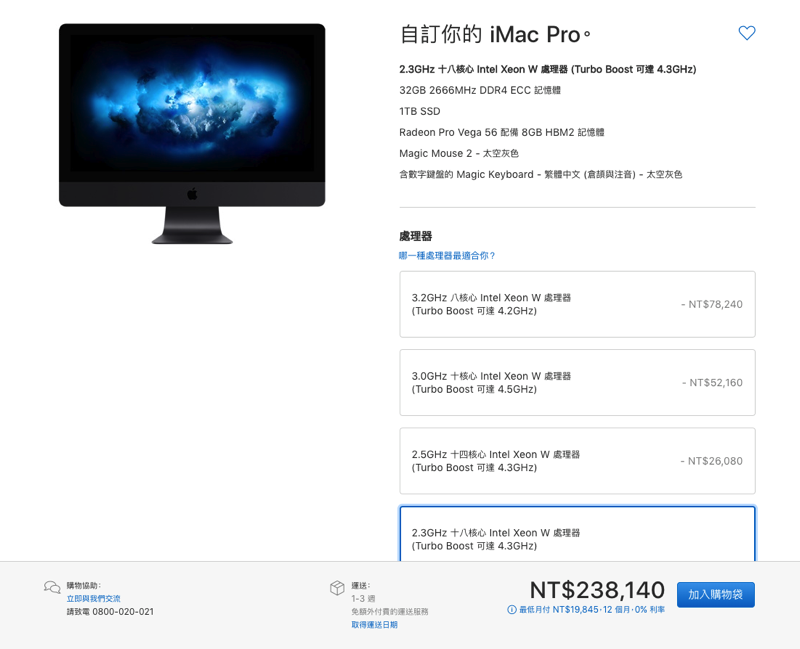Click the 自訂你的 iMac Pro heading

point(495,34)
